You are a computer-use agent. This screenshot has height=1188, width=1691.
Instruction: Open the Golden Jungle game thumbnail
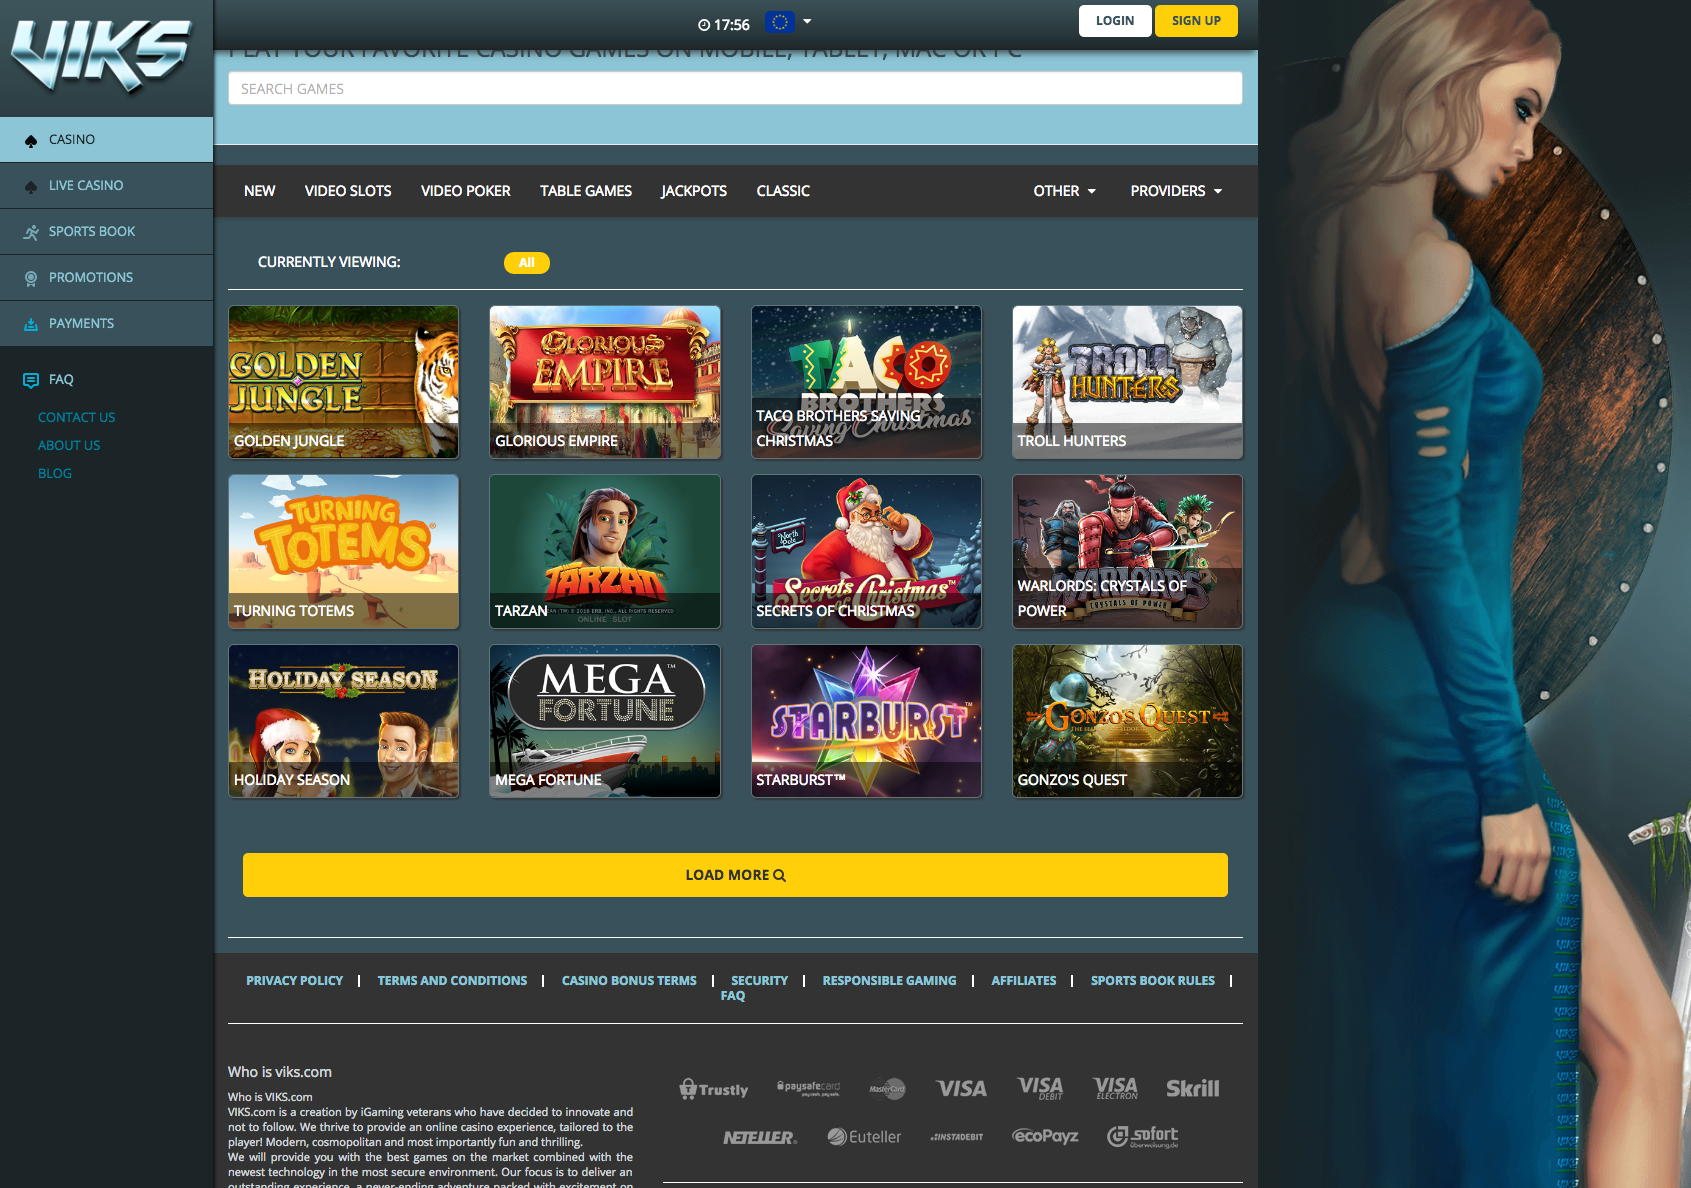[x=344, y=382]
